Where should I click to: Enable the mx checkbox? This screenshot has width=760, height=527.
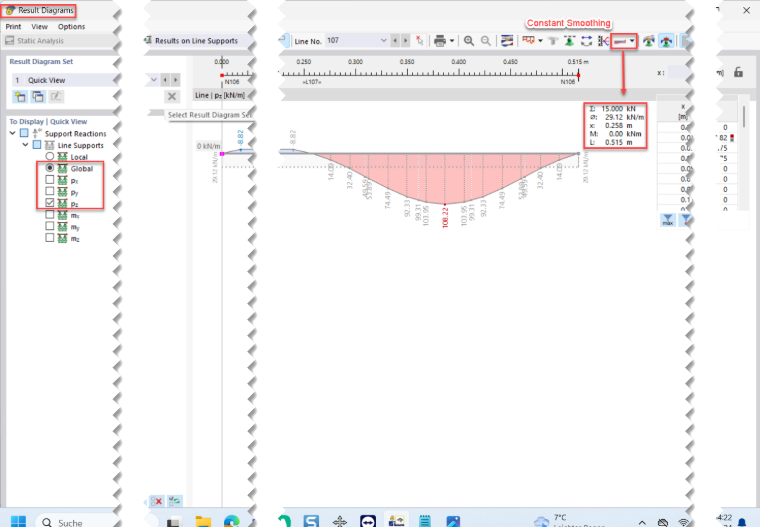[49, 214]
